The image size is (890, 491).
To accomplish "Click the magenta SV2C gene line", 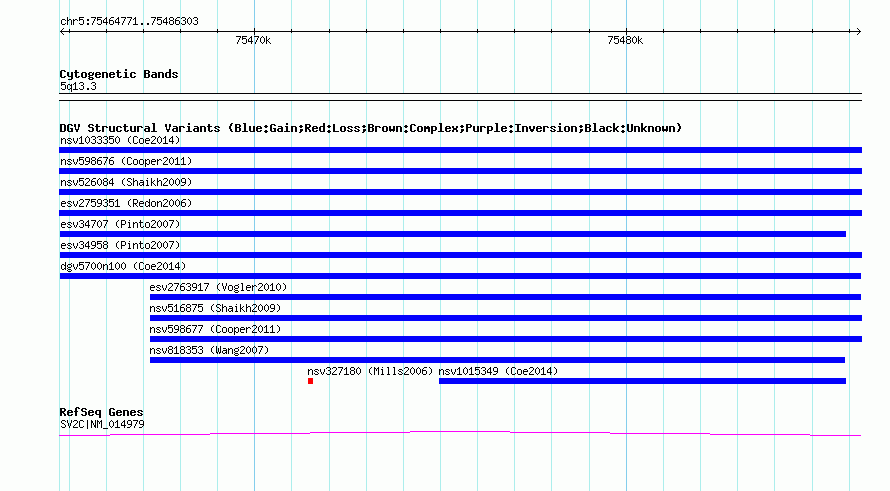I will point(460,434).
